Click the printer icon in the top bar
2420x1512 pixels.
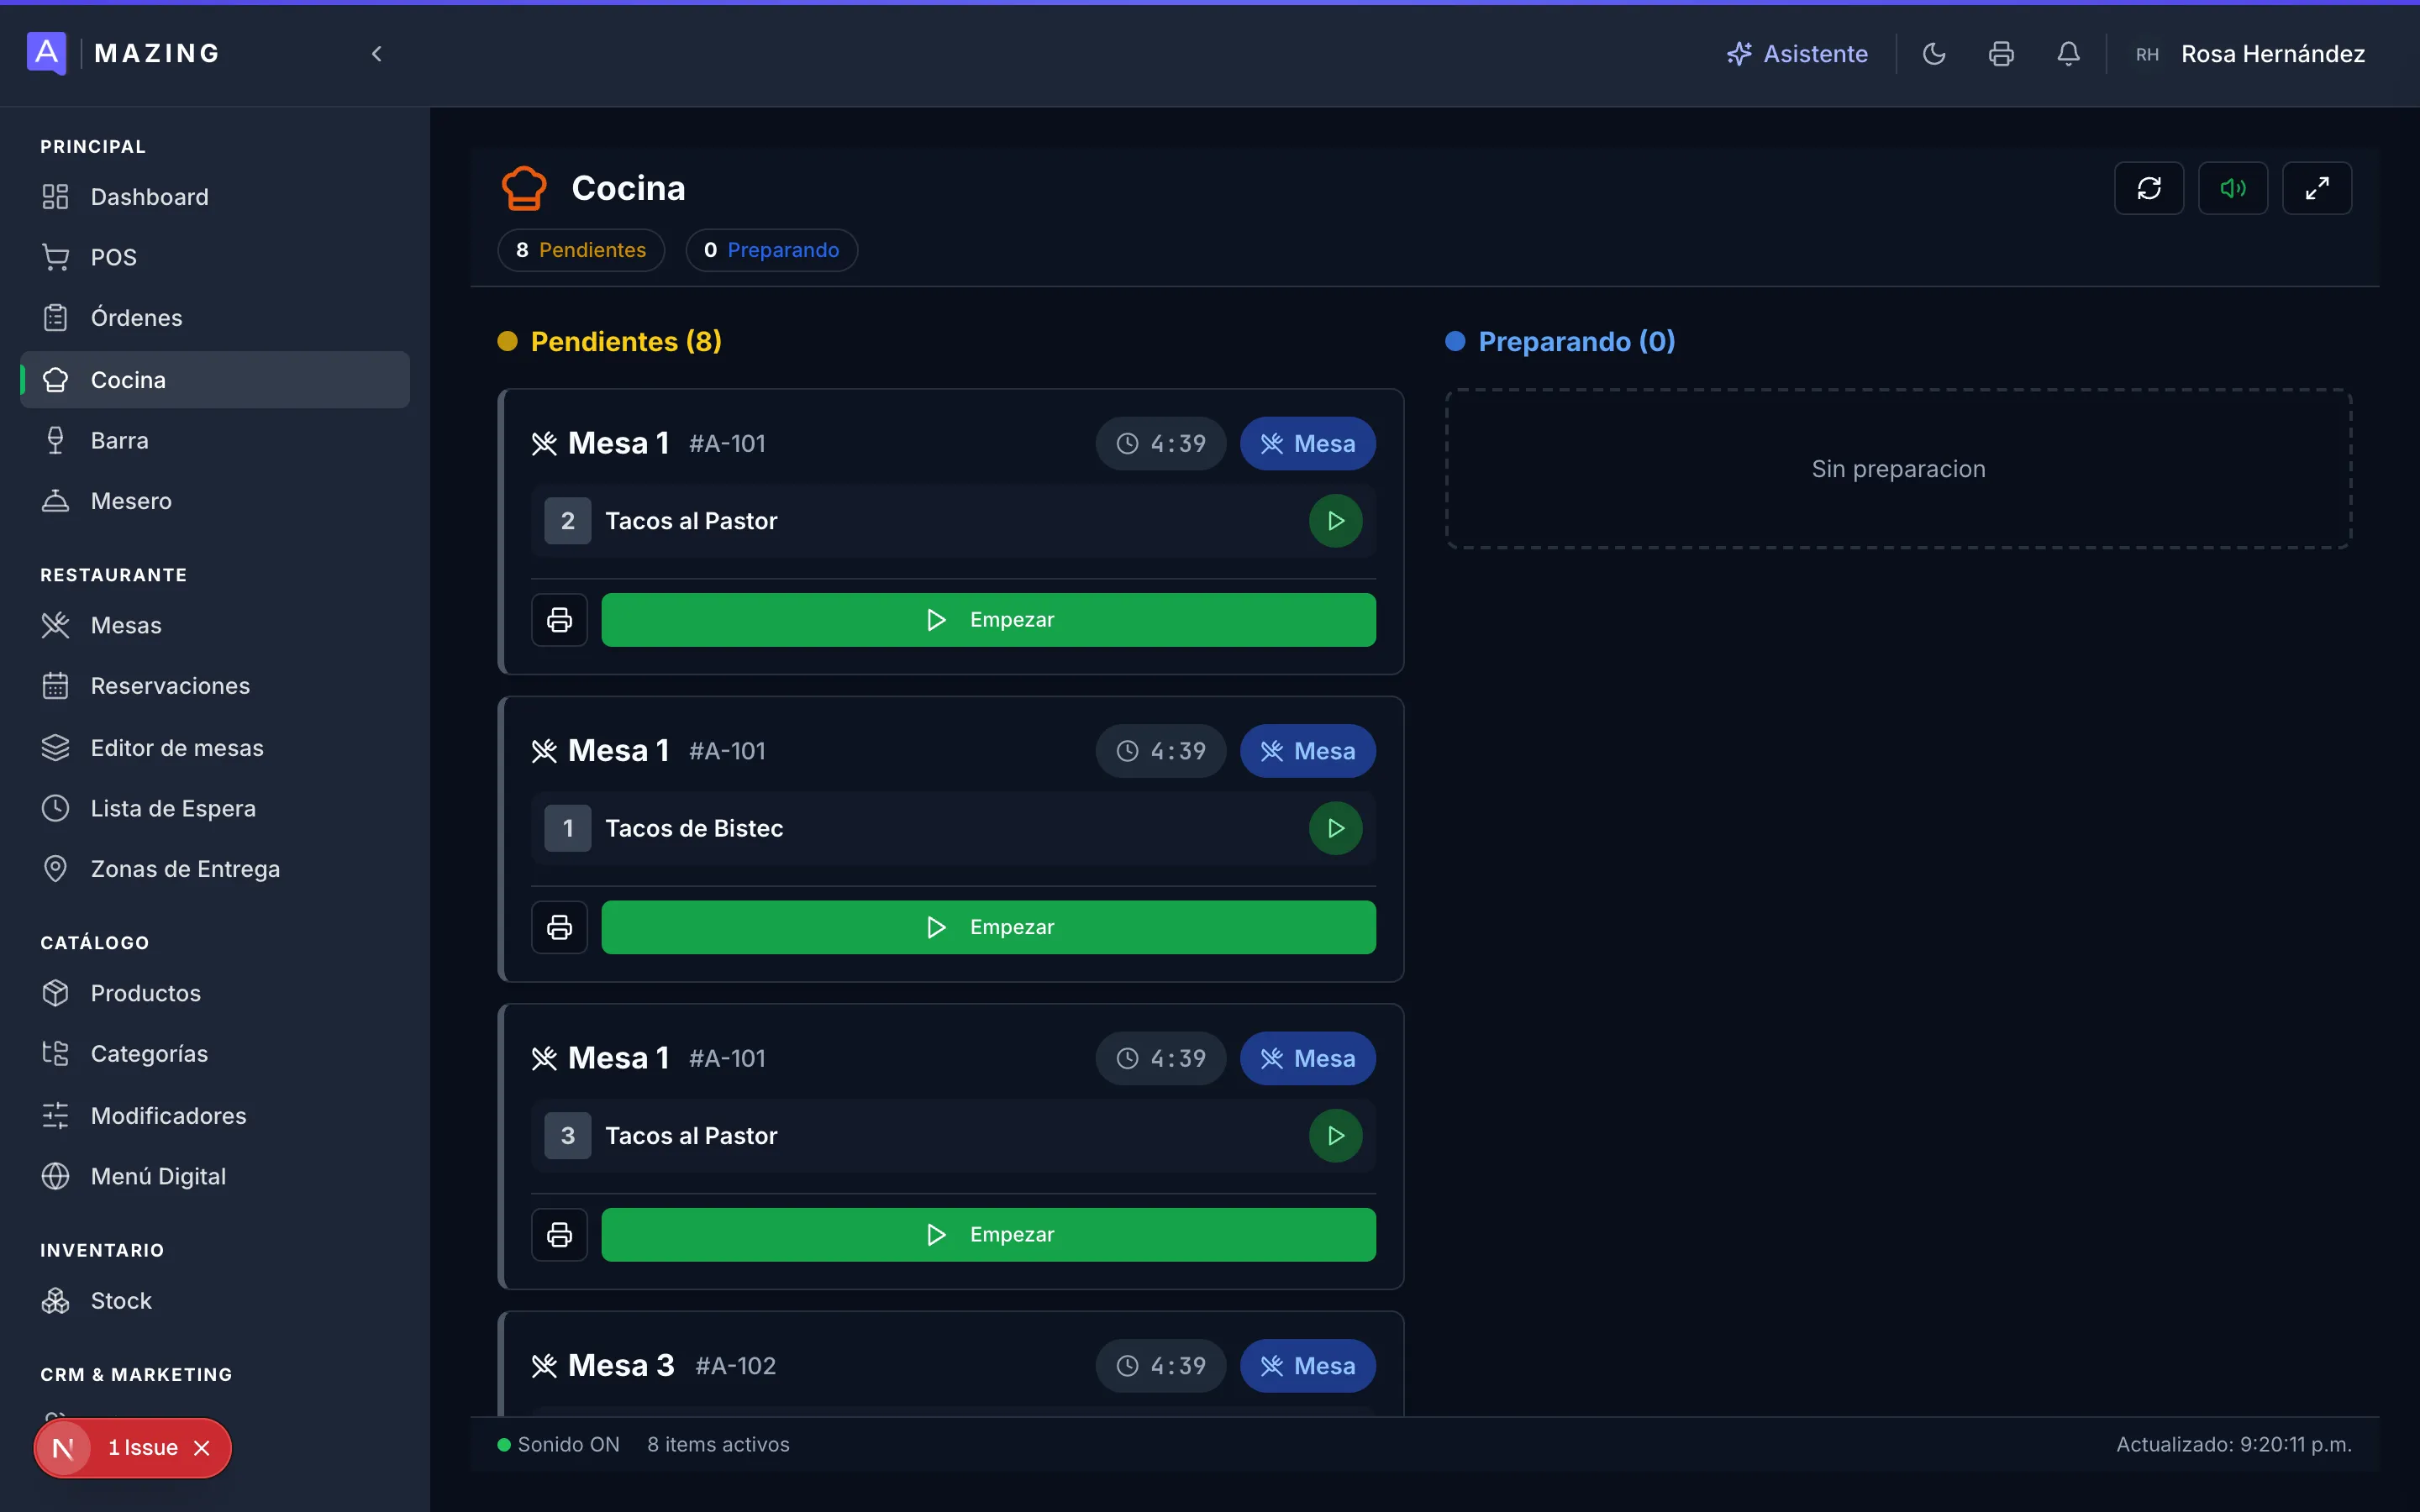(x=2001, y=54)
